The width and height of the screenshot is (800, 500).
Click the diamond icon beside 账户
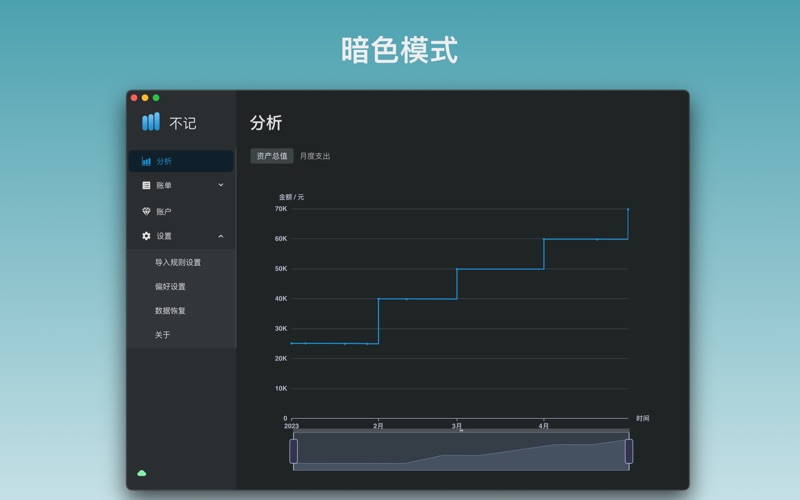pos(146,211)
